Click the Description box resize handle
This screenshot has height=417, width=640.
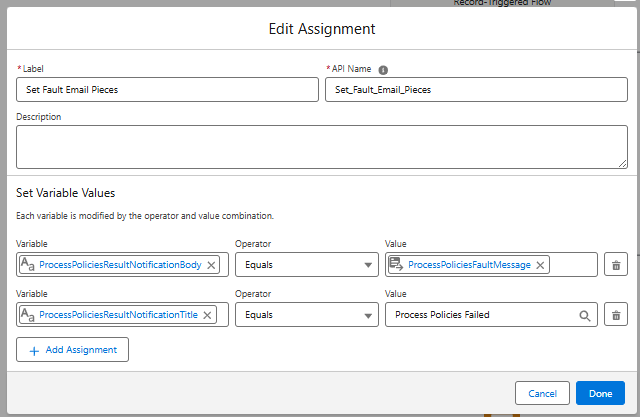[x=622, y=163]
